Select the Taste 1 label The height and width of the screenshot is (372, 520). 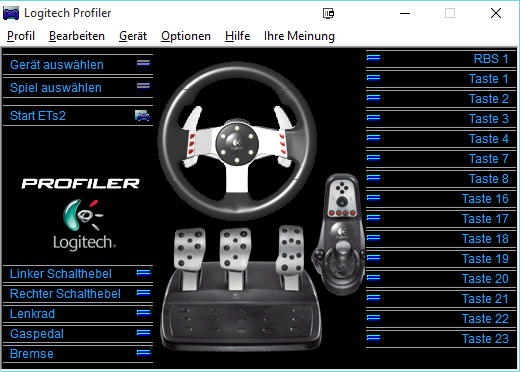(x=489, y=79)
